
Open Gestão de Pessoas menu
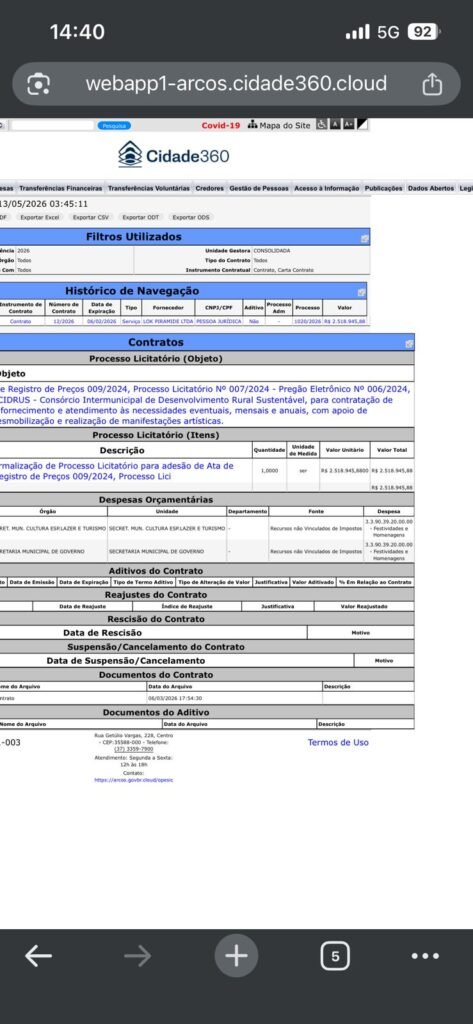point(259,188)
